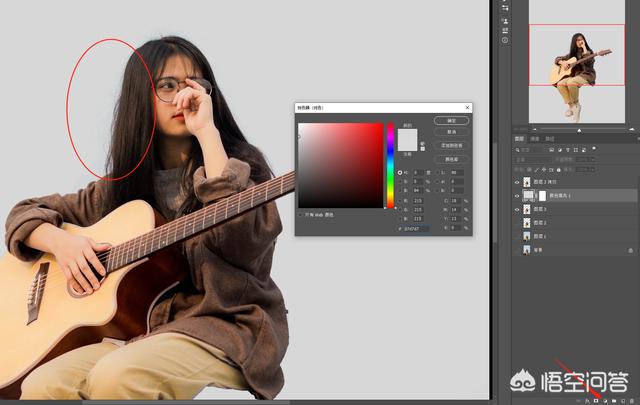The height and width of the screenshot is (405, 640).
Task: Select the R red radio button
Action: [400, 201]
